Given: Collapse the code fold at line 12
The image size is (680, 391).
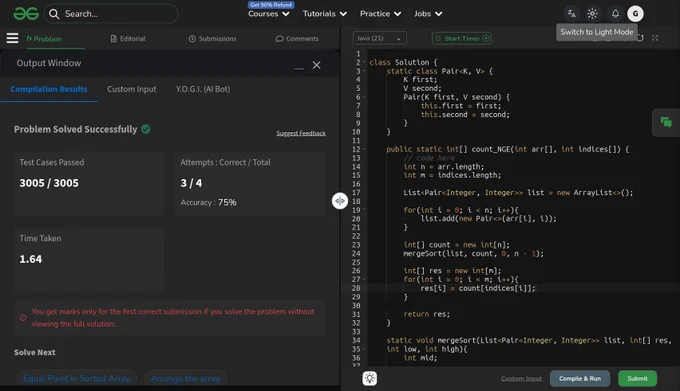Looking at the screenshot, I should tap(364, 149).
